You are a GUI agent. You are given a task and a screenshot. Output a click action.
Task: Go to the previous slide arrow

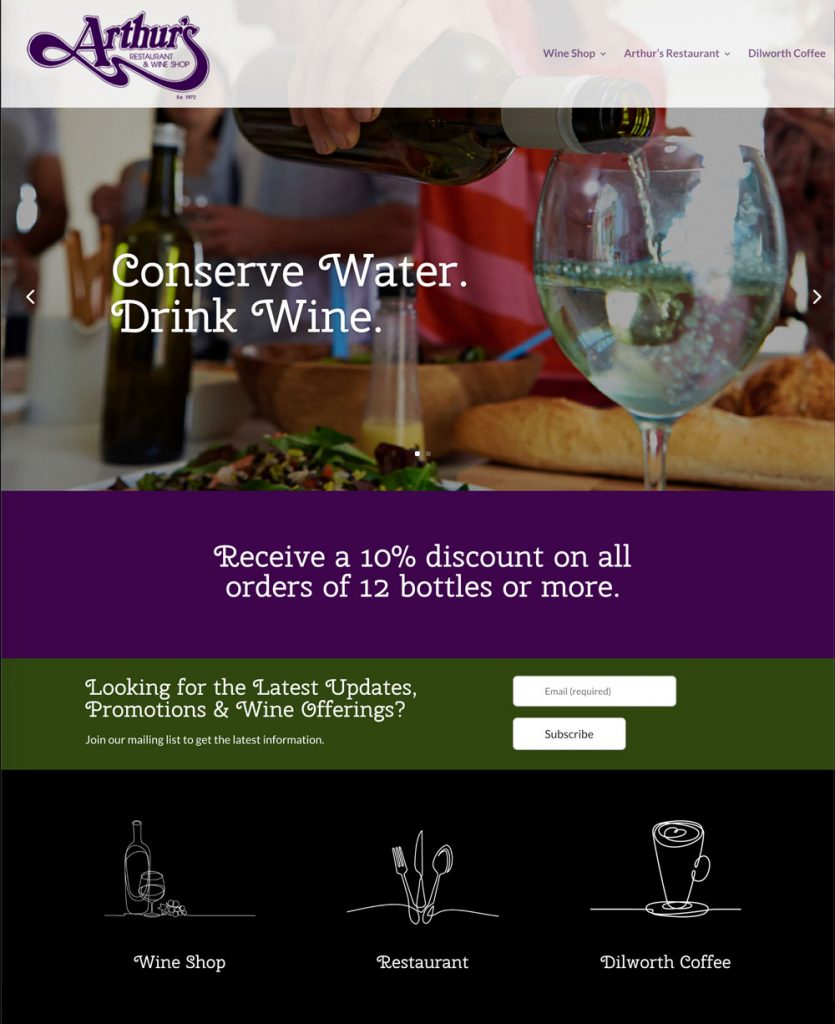[x=30, y=297]
